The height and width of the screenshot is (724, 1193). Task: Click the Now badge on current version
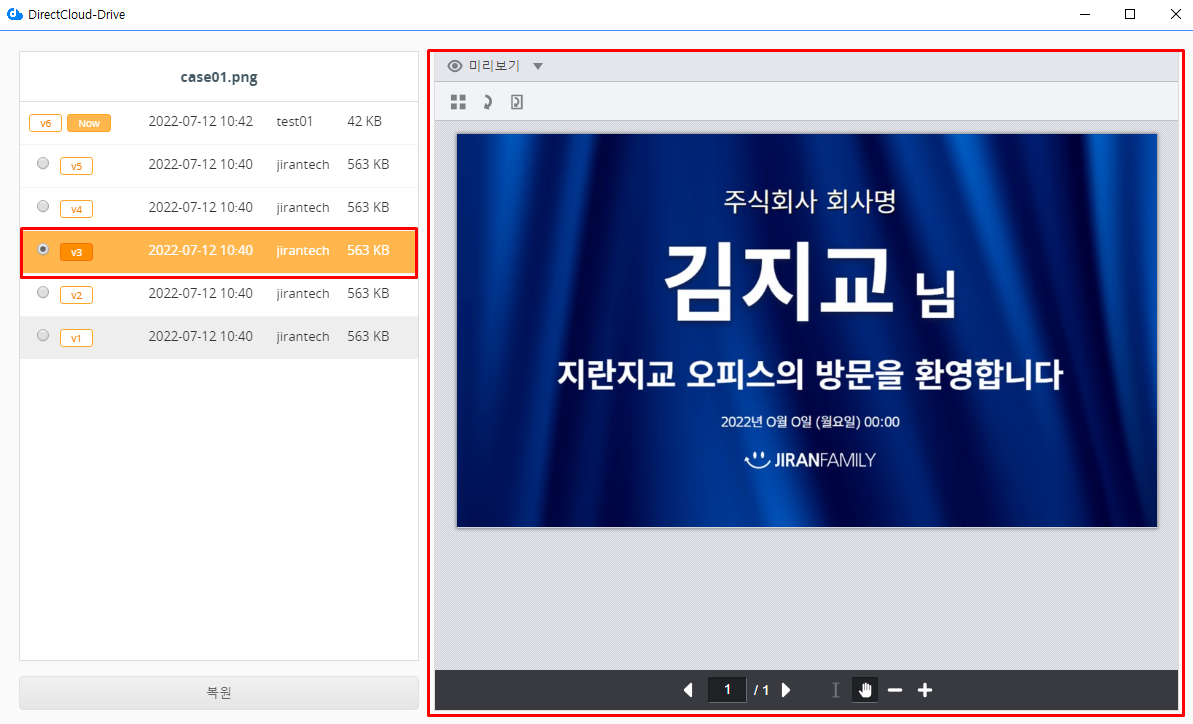(x=89, y=123)
